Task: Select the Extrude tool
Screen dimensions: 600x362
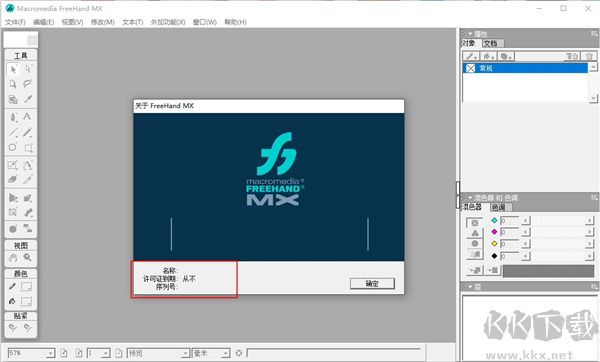Action: point(28,197)
